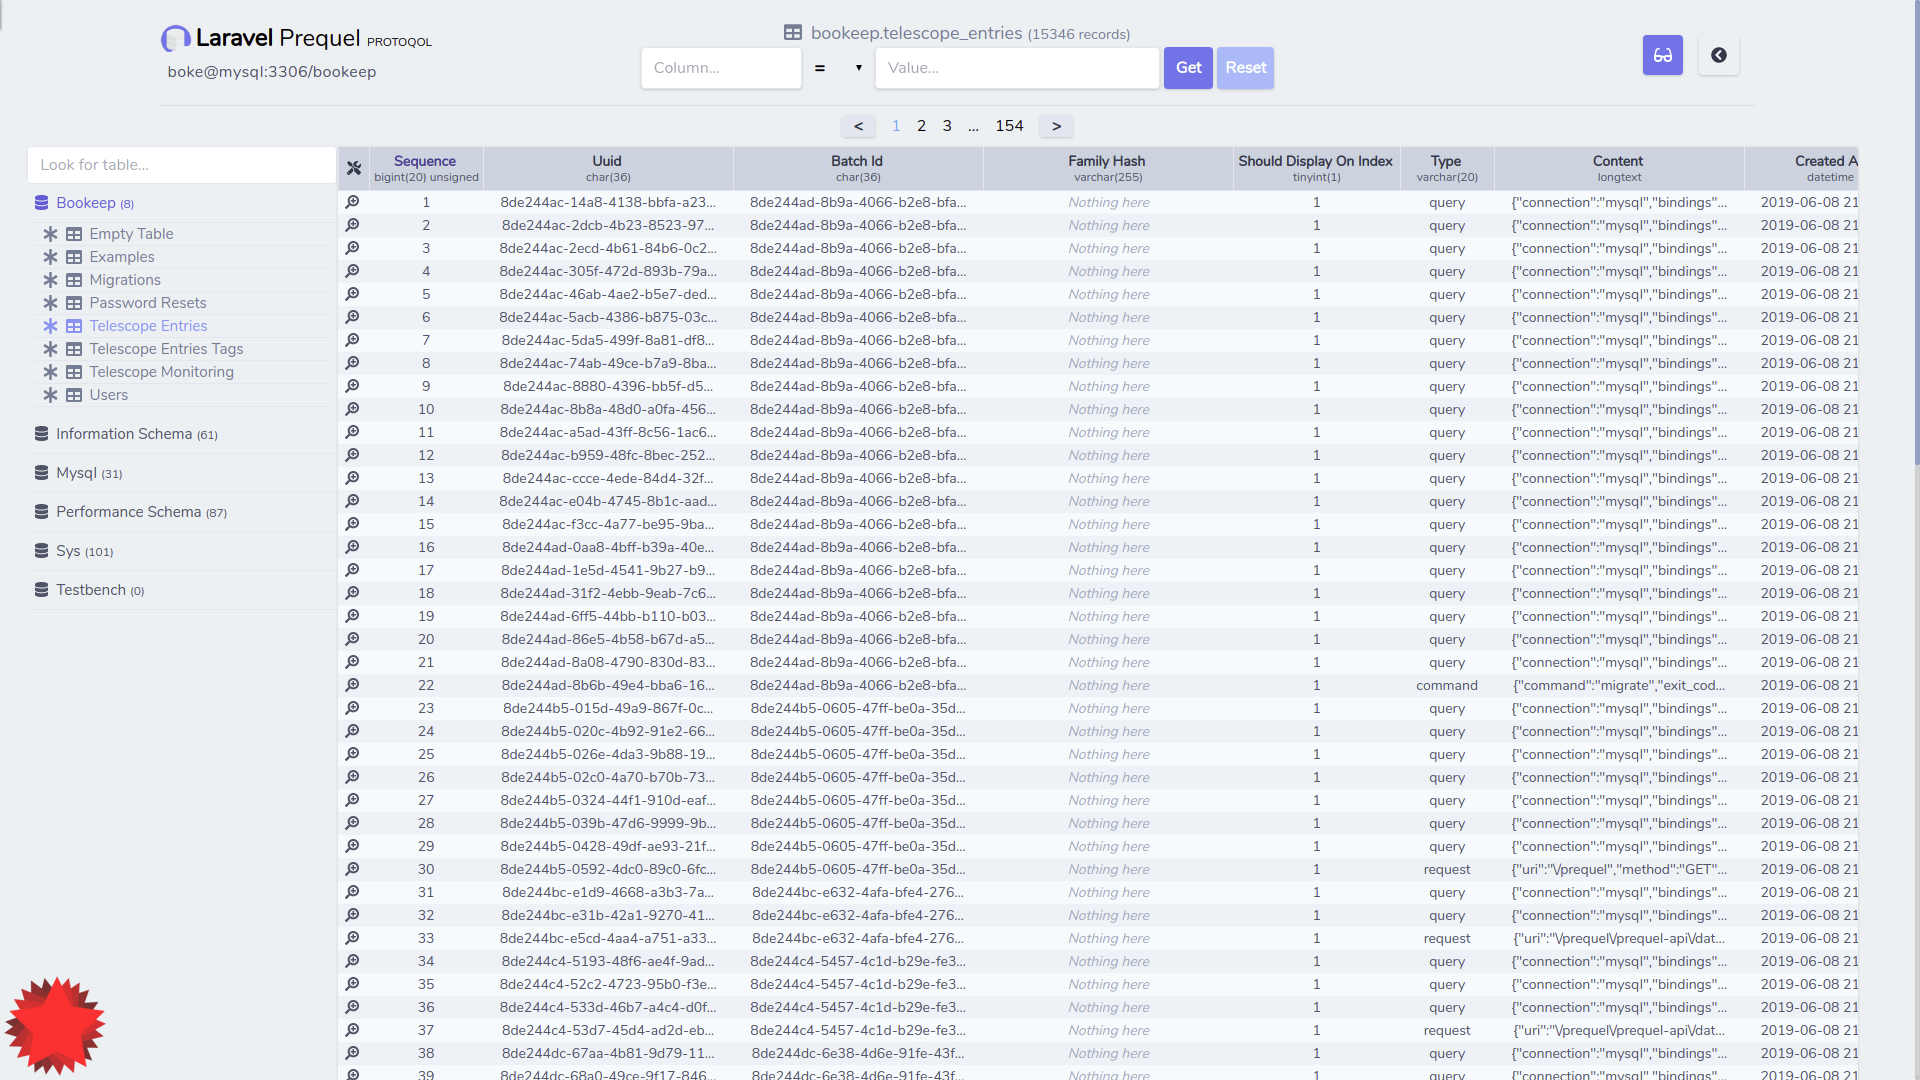Click asterisk icon beside Examples
This screenshot has width=1920, height=1080.
tap(50, 257)
